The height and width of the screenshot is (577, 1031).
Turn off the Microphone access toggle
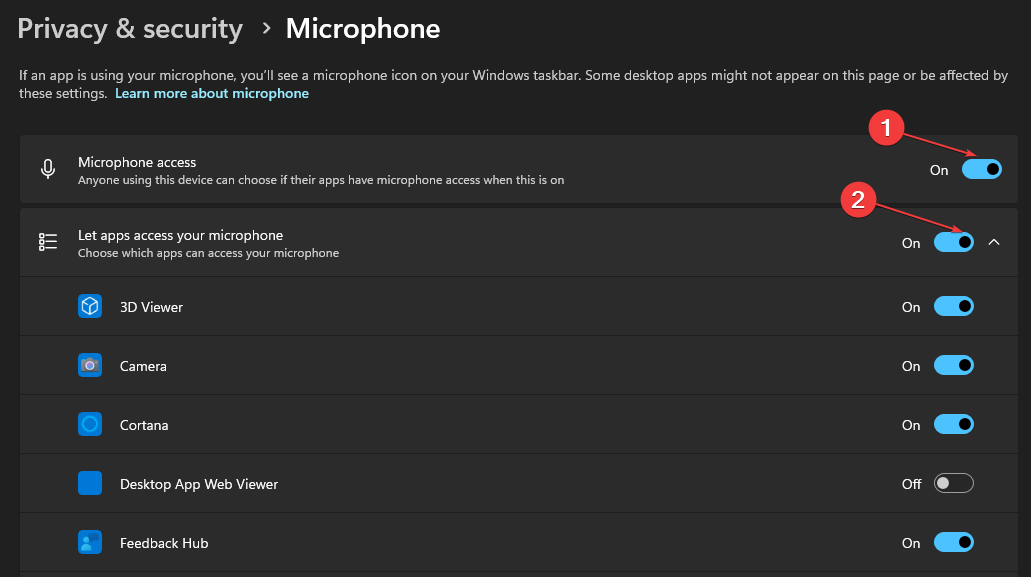[982, 170]
